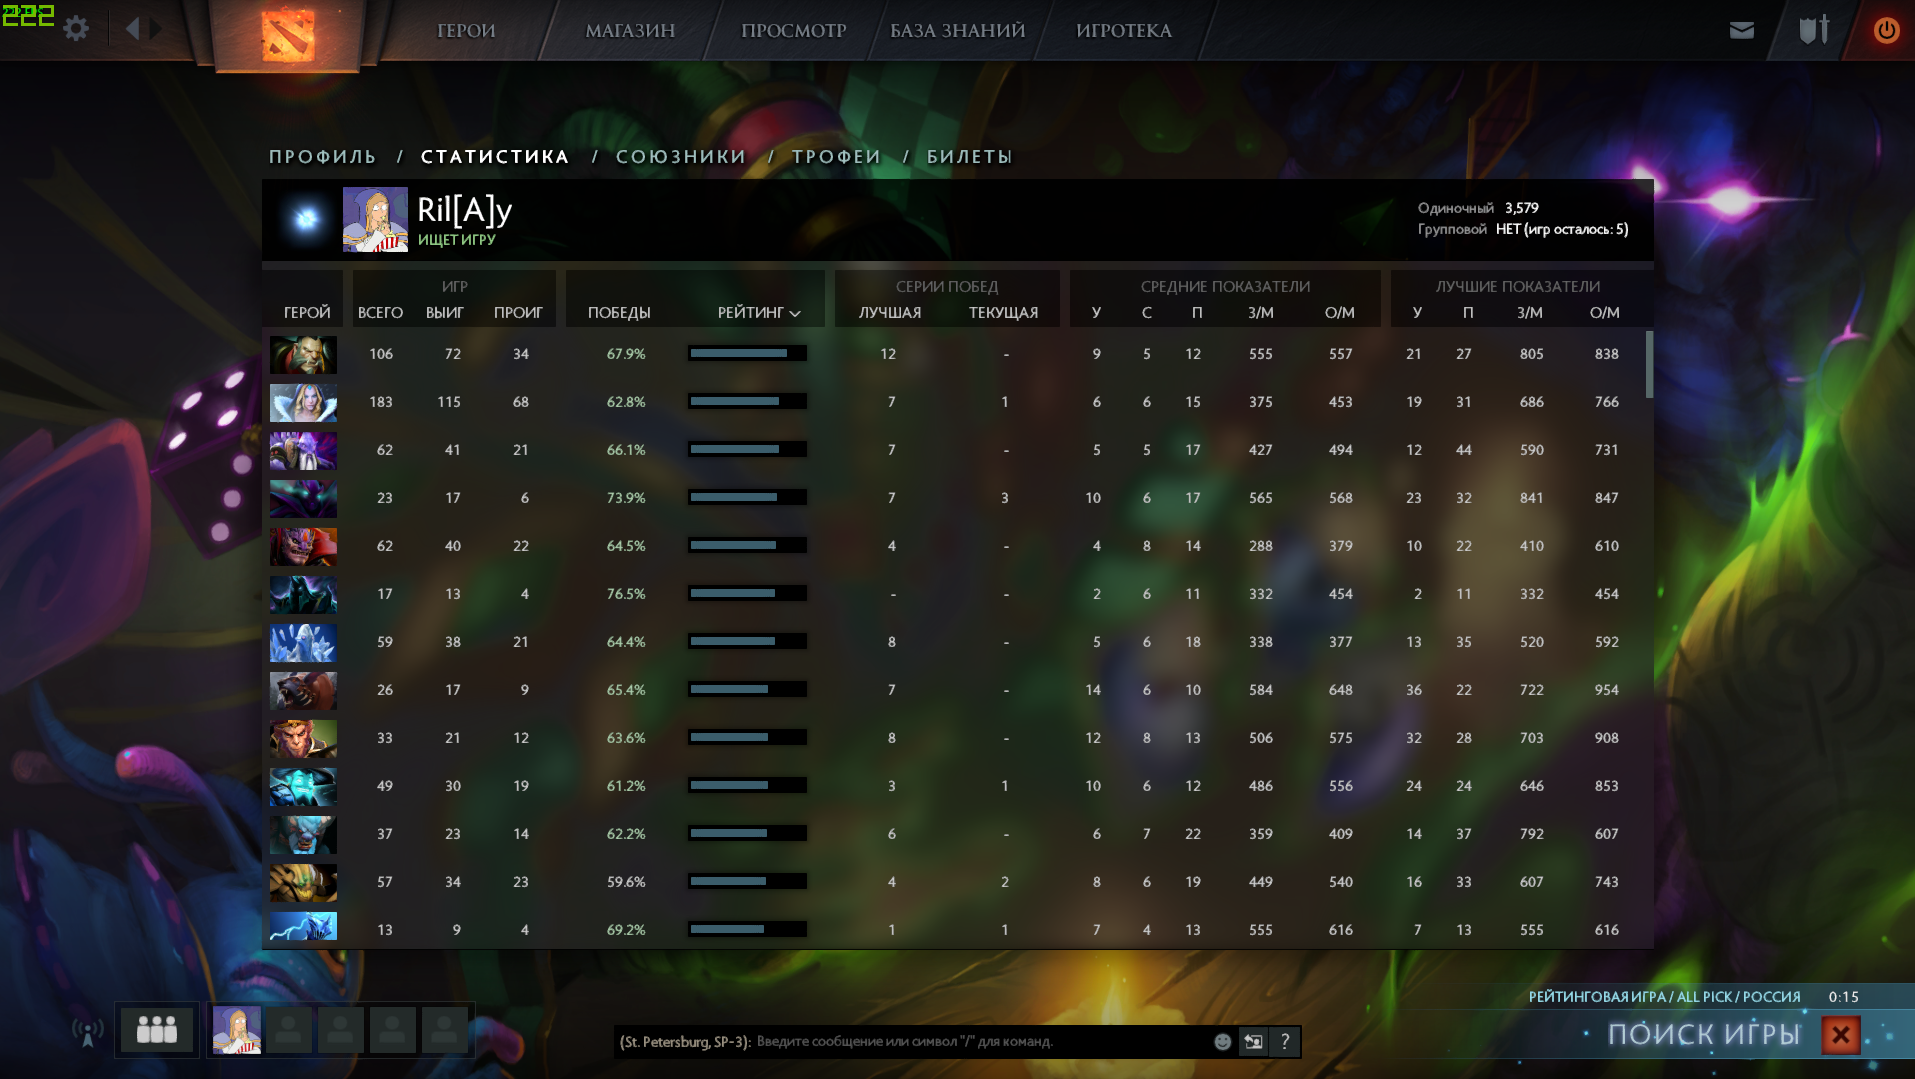
Task: Click the chat help question mark icon
Action: pyautogui.click(x=1285, y=1042)
